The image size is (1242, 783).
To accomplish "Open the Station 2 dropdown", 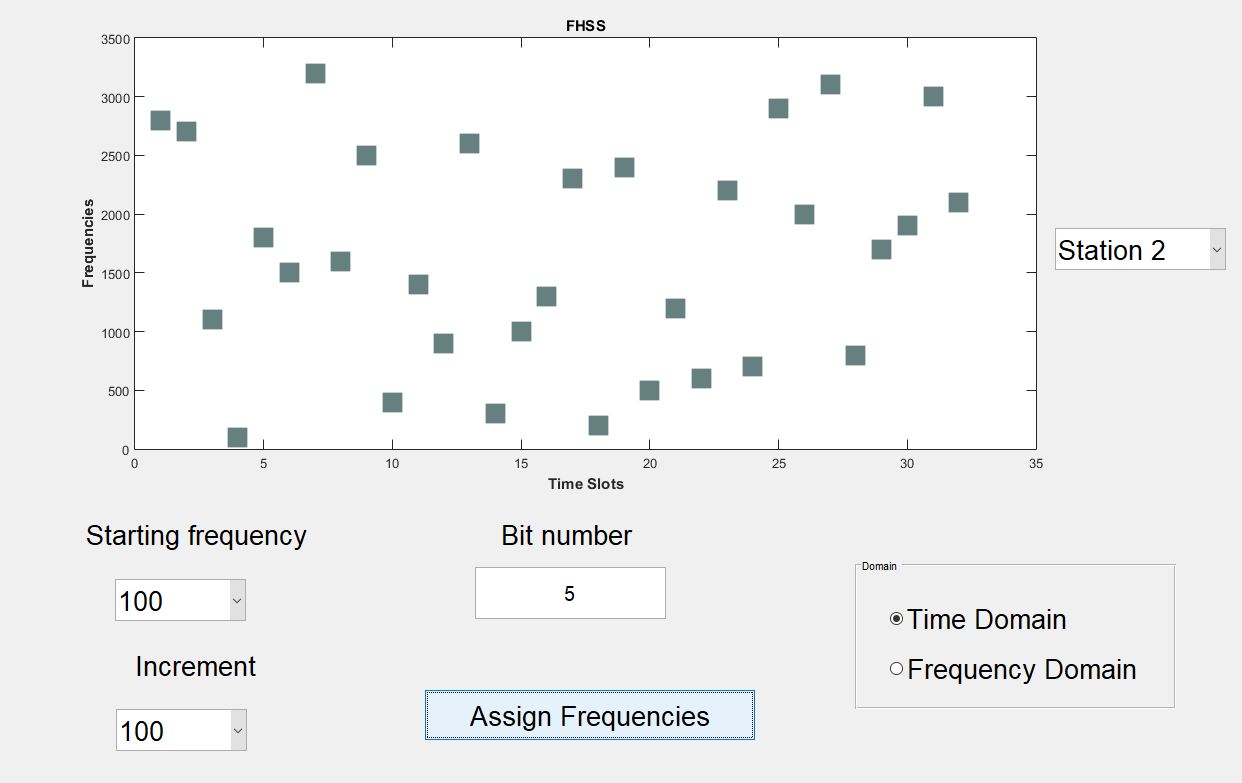I will tap(1139, 249).
